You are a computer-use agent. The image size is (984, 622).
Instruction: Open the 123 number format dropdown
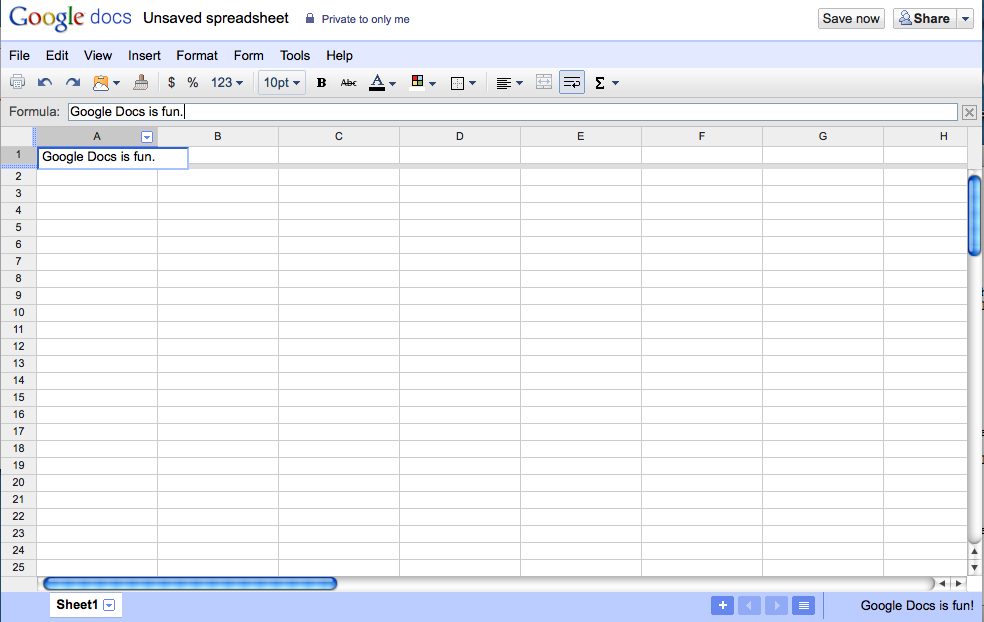click(224, 82)
